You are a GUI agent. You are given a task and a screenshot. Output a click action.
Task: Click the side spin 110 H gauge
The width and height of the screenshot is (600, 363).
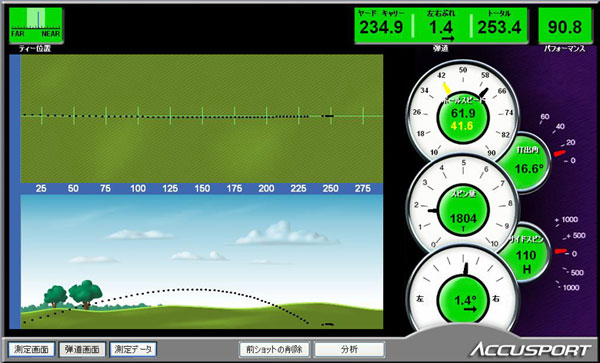click(x=526, y=254)
